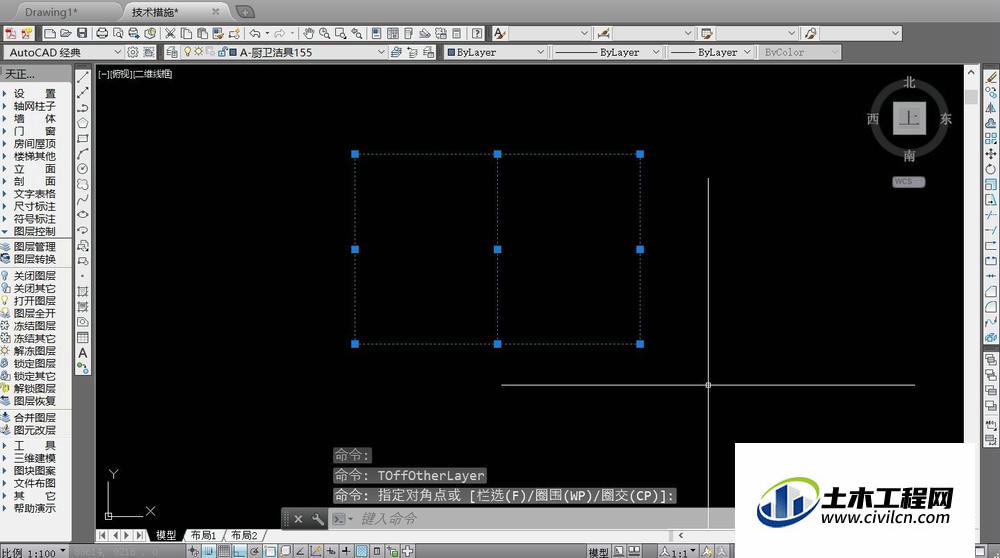Toggle Ortho mode in status bar
The height and width of the screenshot is (558, 1000).
(x=239, y=552)
